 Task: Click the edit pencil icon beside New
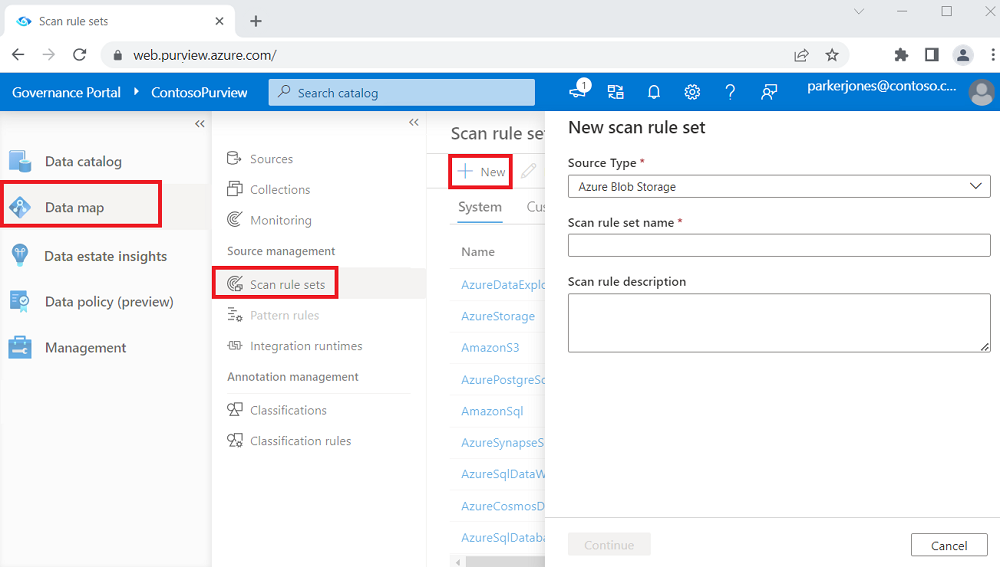pos(529,171)
